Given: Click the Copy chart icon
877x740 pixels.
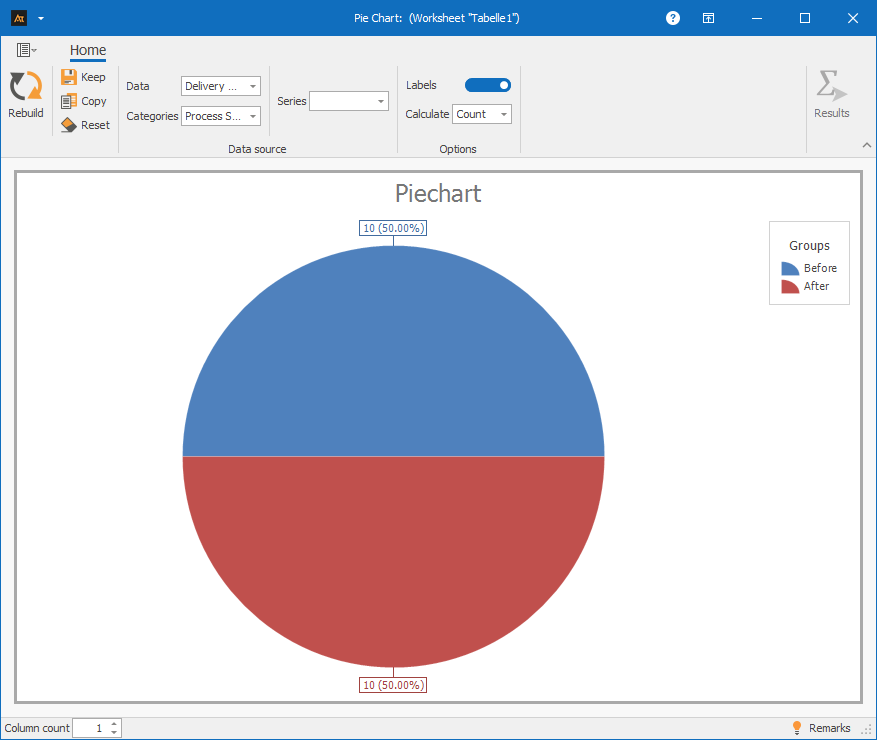Looking at the screenshot, I should (x=69, y=101).
